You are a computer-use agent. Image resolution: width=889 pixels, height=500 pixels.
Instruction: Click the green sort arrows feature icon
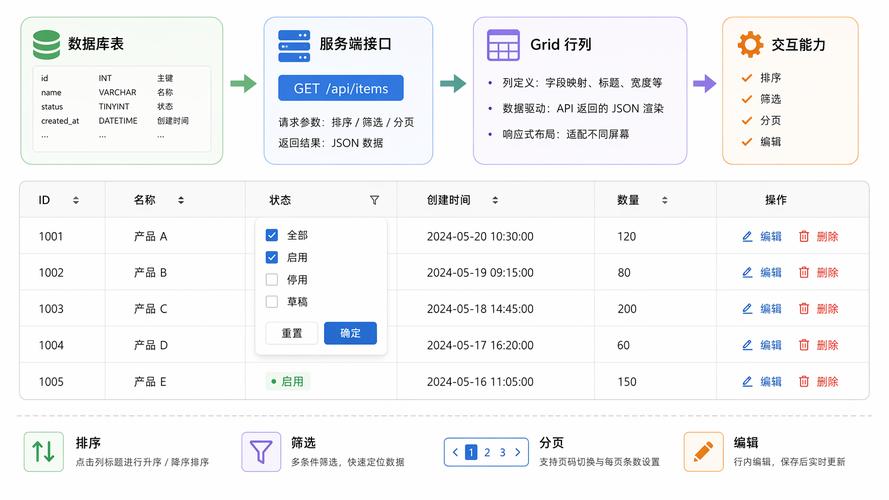(44, 452)
